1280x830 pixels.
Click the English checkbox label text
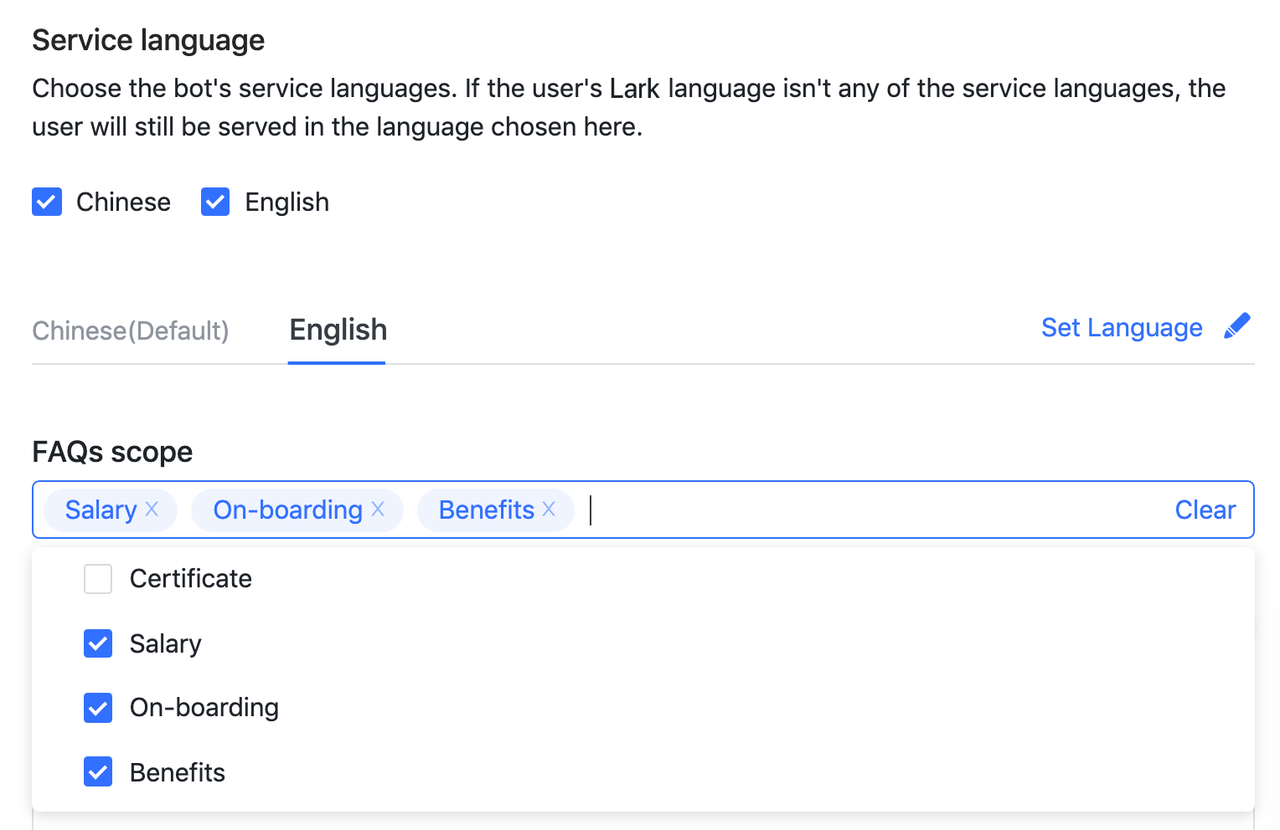pyautogui.click(x=287, y=202)
